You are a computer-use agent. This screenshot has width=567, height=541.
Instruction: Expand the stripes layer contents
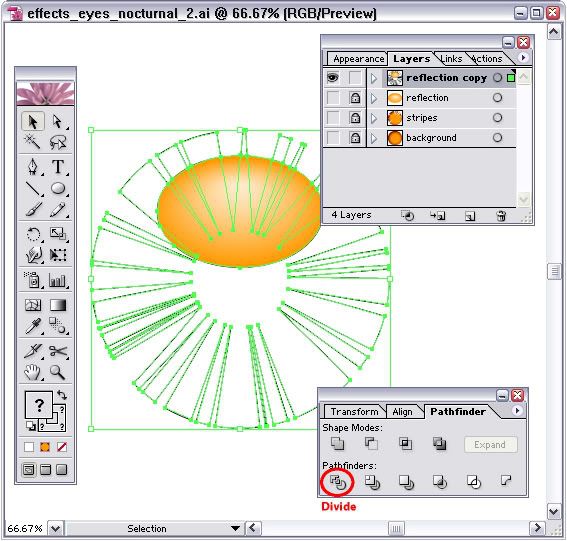tap(374, 118)
